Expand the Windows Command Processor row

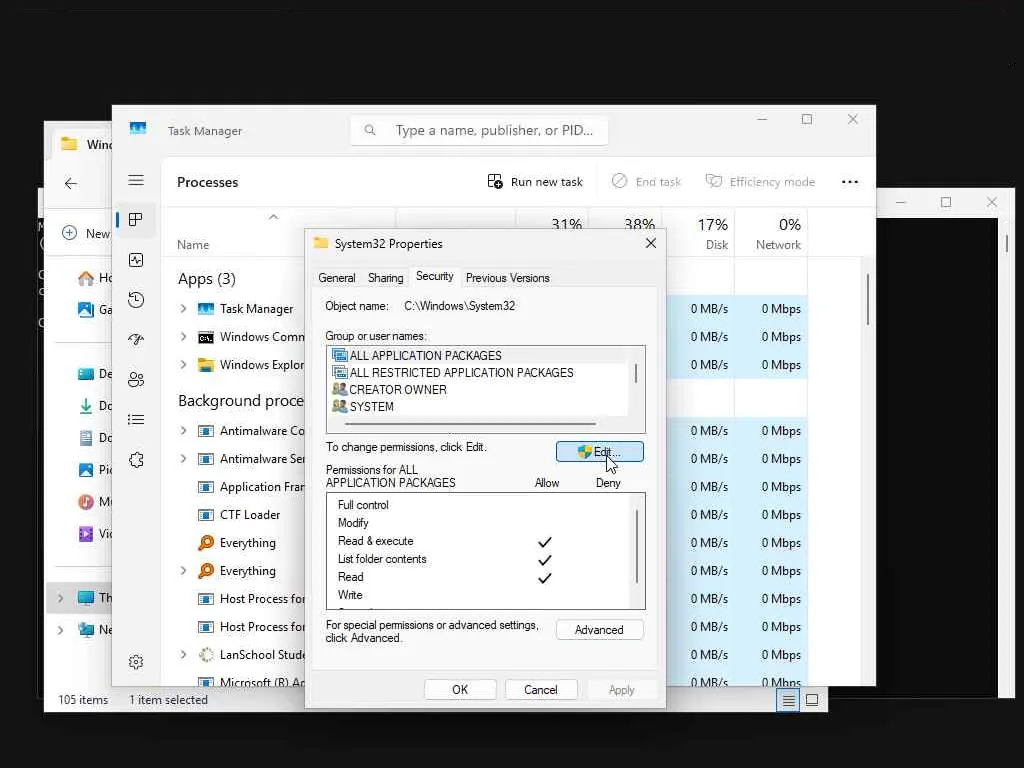[184, 336]
